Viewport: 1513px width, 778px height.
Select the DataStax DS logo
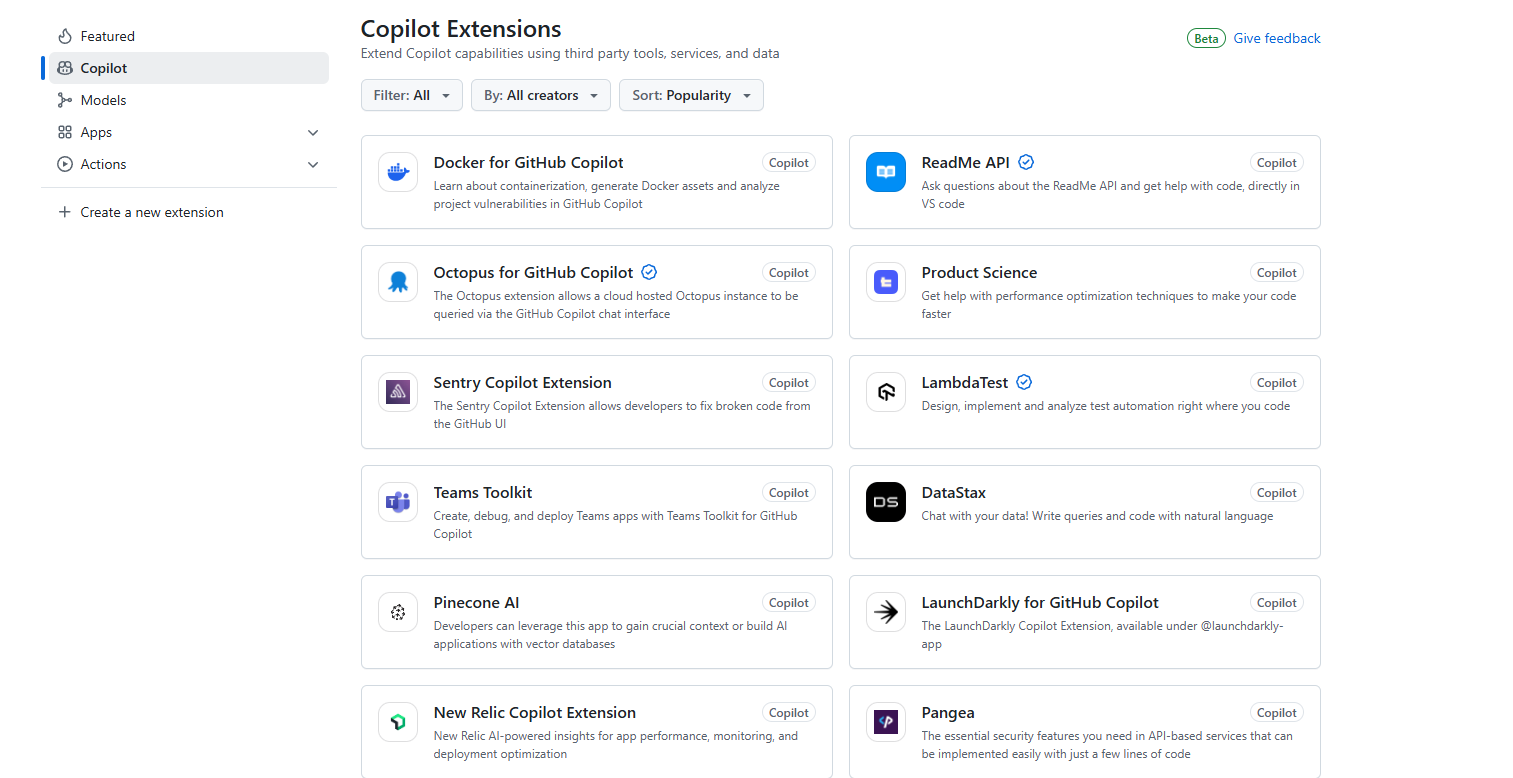[885, 502]
